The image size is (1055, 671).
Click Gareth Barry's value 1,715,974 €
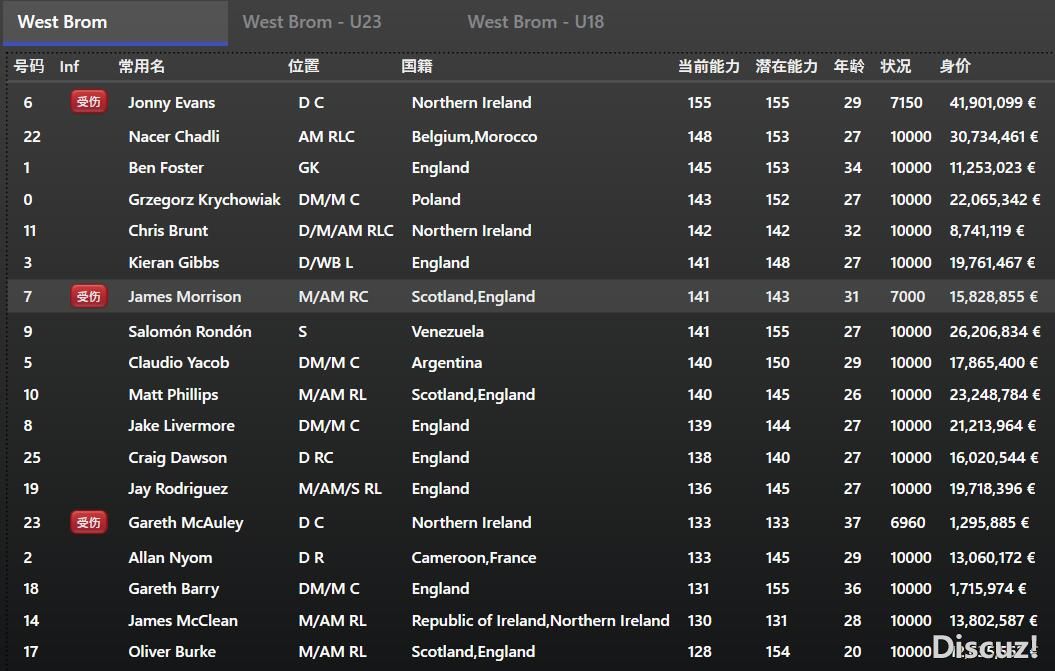click(x=988, y=589)
